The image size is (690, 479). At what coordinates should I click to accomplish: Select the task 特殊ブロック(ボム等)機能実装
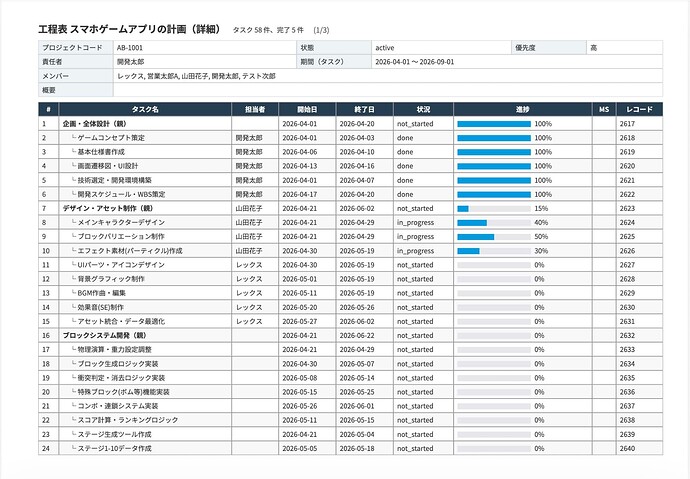coord(123,392)
